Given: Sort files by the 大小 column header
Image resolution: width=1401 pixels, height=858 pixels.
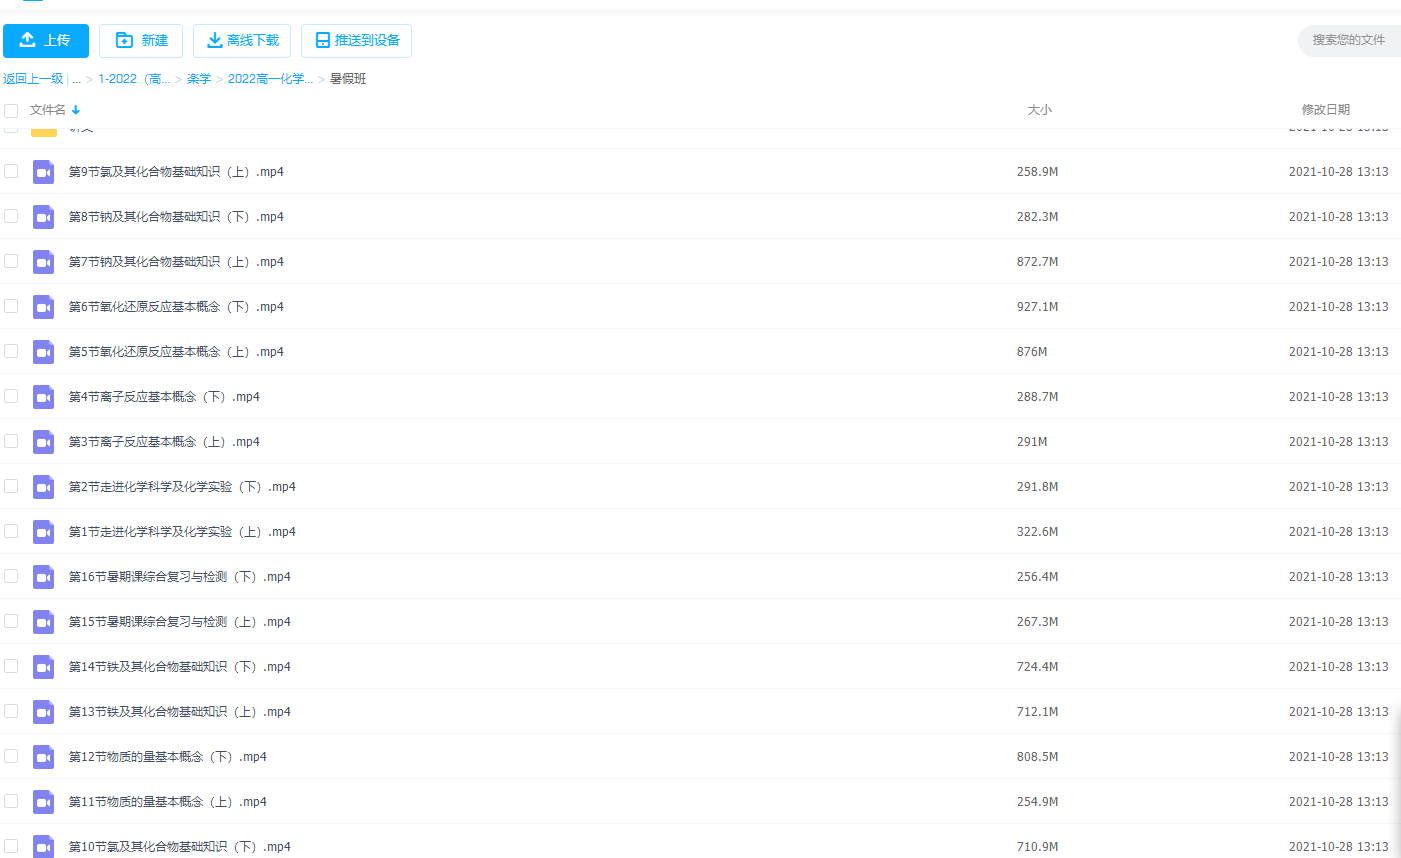Looking at the screenshot, I should (x=1039, y=110).
